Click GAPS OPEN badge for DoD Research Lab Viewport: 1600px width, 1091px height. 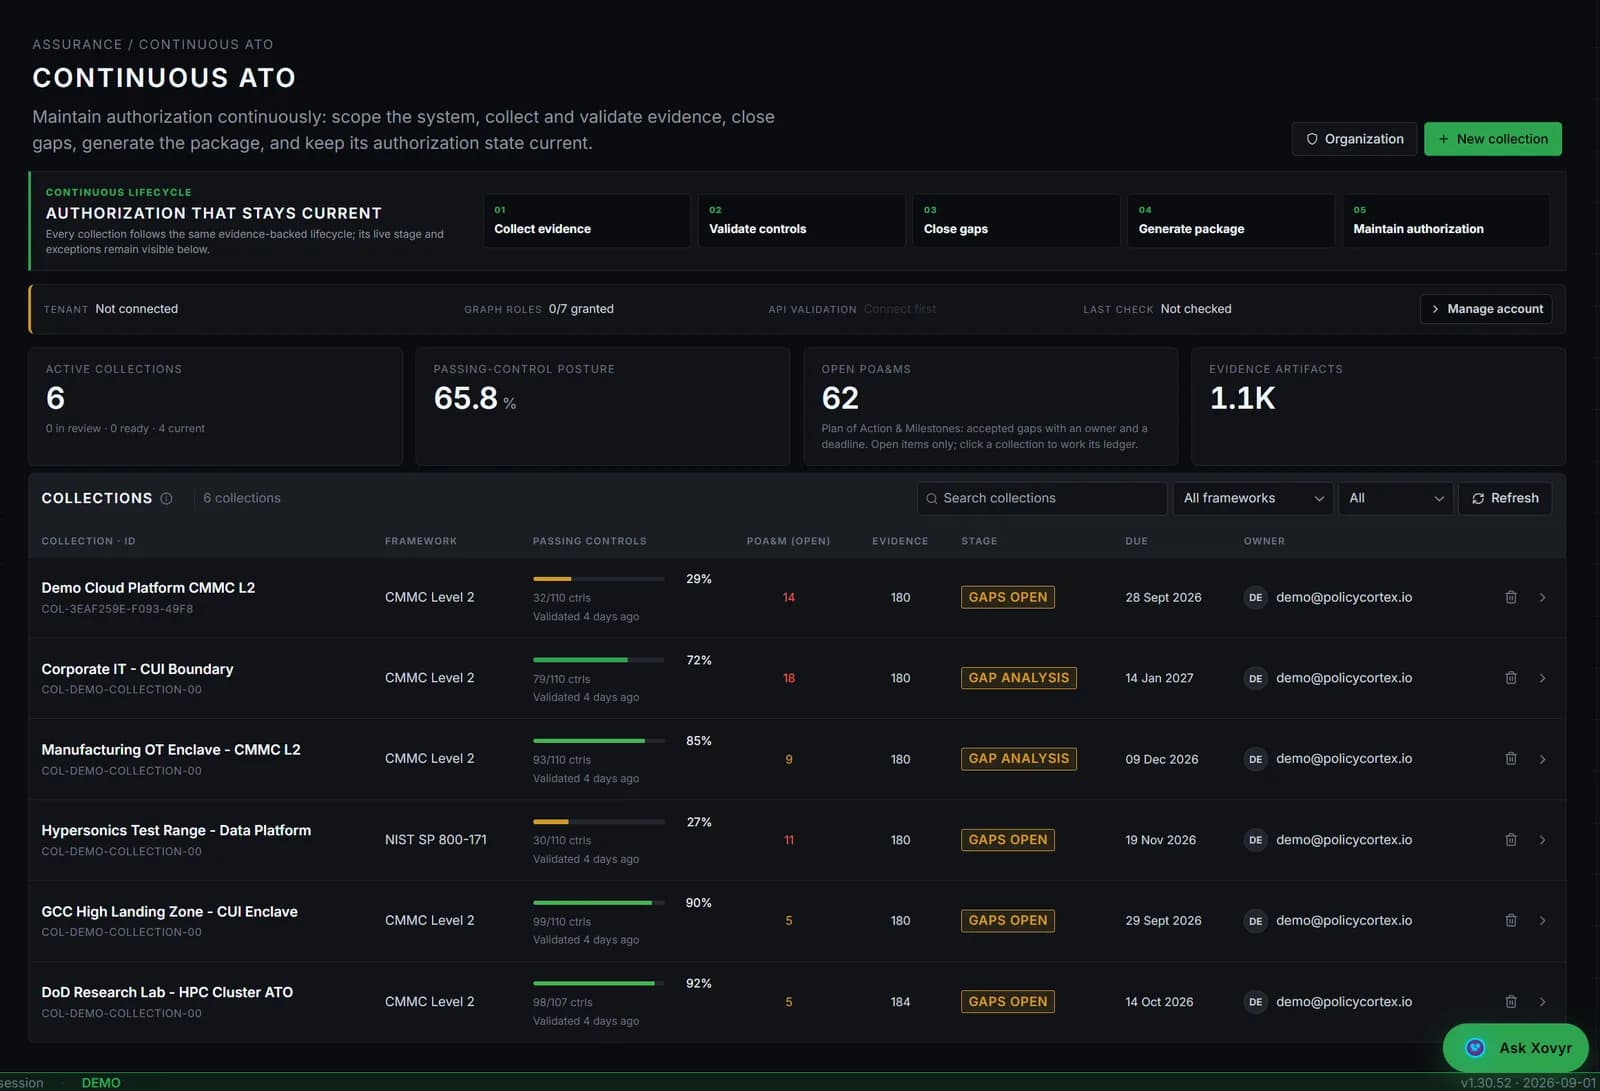pyautogui.click(x=1008, y=1001)
